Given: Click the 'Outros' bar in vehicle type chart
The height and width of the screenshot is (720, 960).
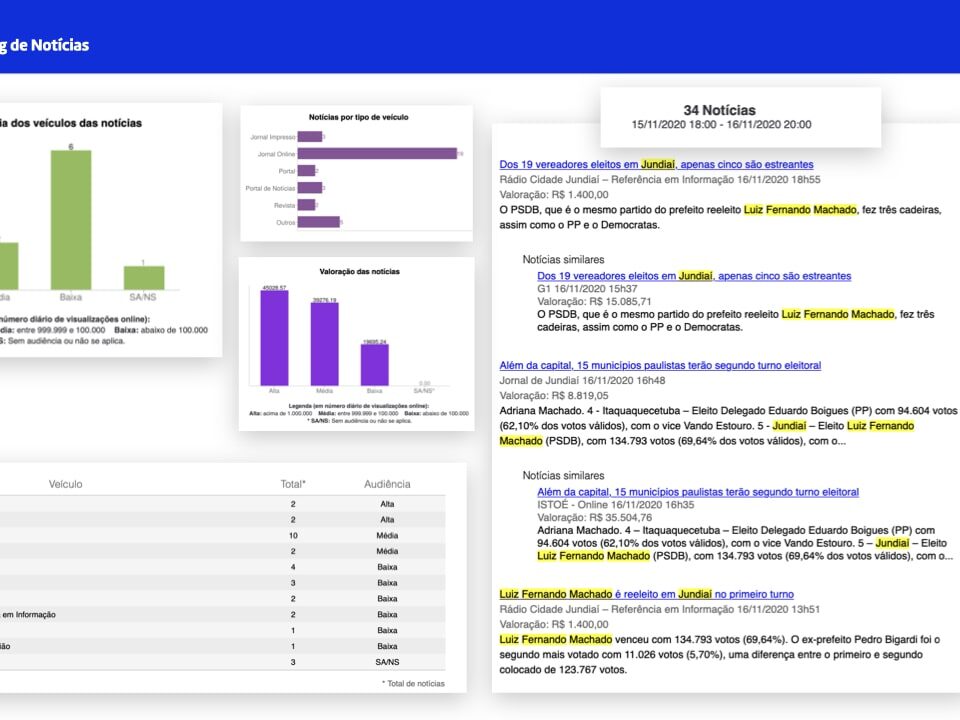Looking at the screenshot, I should click(x=318, y=222).
